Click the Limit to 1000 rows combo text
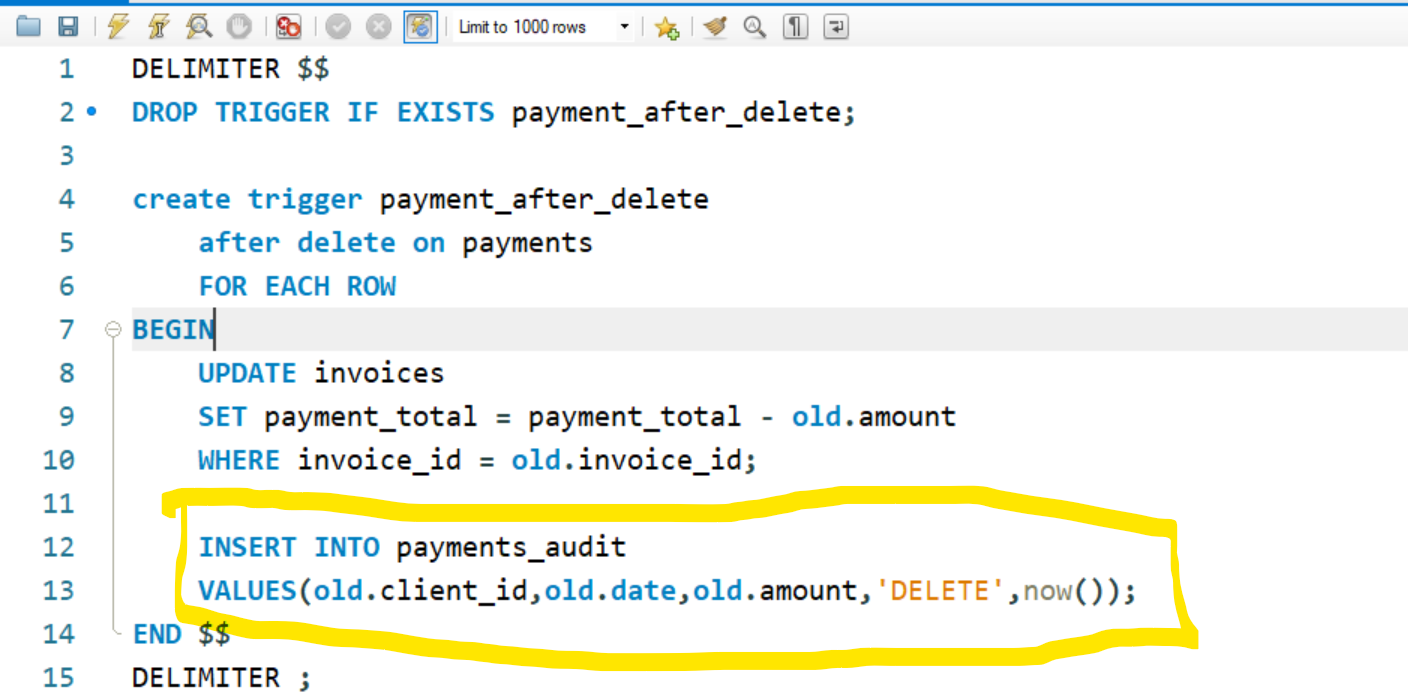 pyautogui.click(x=522, y=27)
